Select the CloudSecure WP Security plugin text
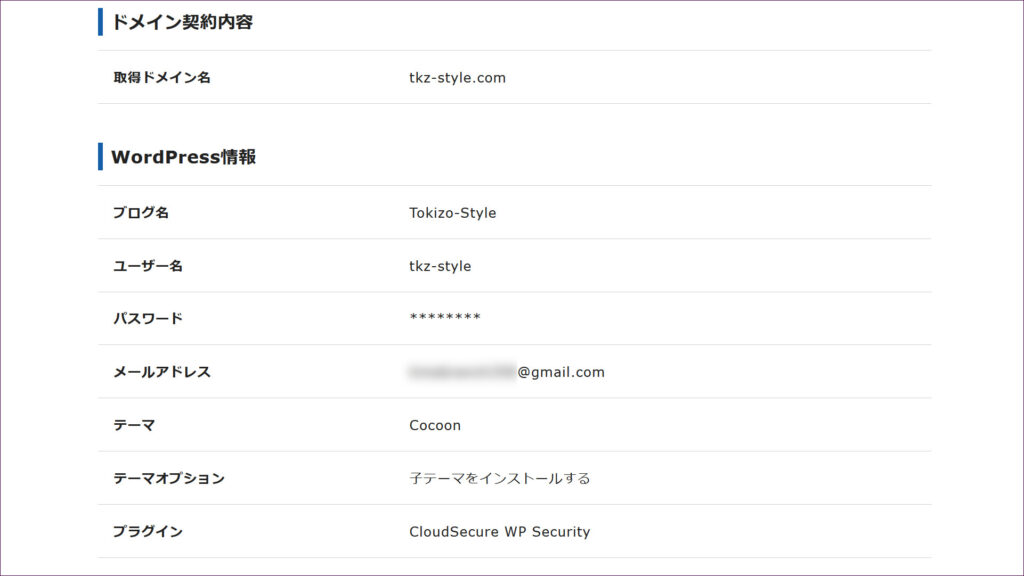 [x=499, y=532]
